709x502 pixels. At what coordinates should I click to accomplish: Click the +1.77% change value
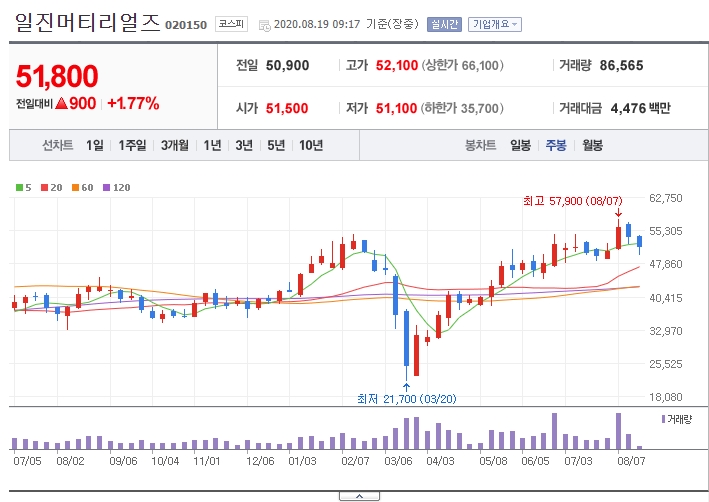coord(133,104)
